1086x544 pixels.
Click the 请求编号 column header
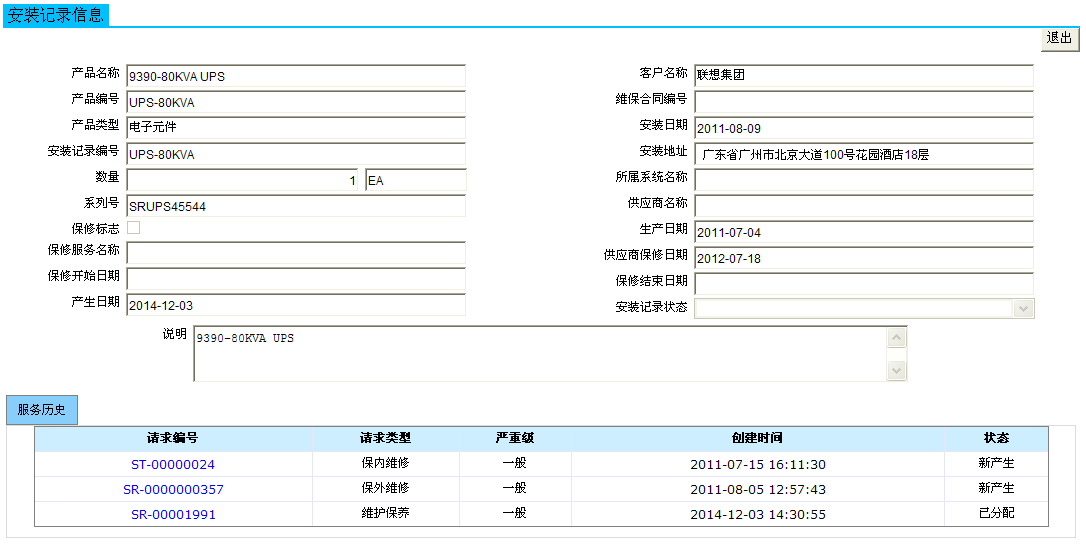tap(173, 439)
